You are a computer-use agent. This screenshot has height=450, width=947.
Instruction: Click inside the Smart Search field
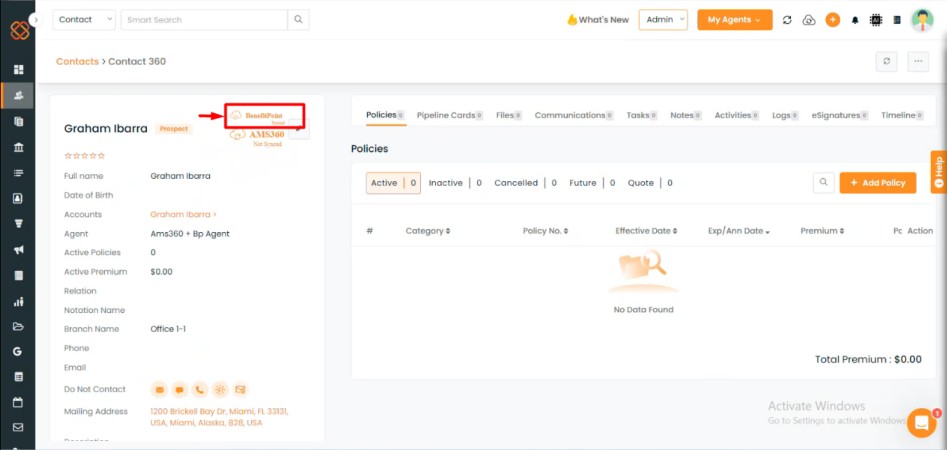204,20
